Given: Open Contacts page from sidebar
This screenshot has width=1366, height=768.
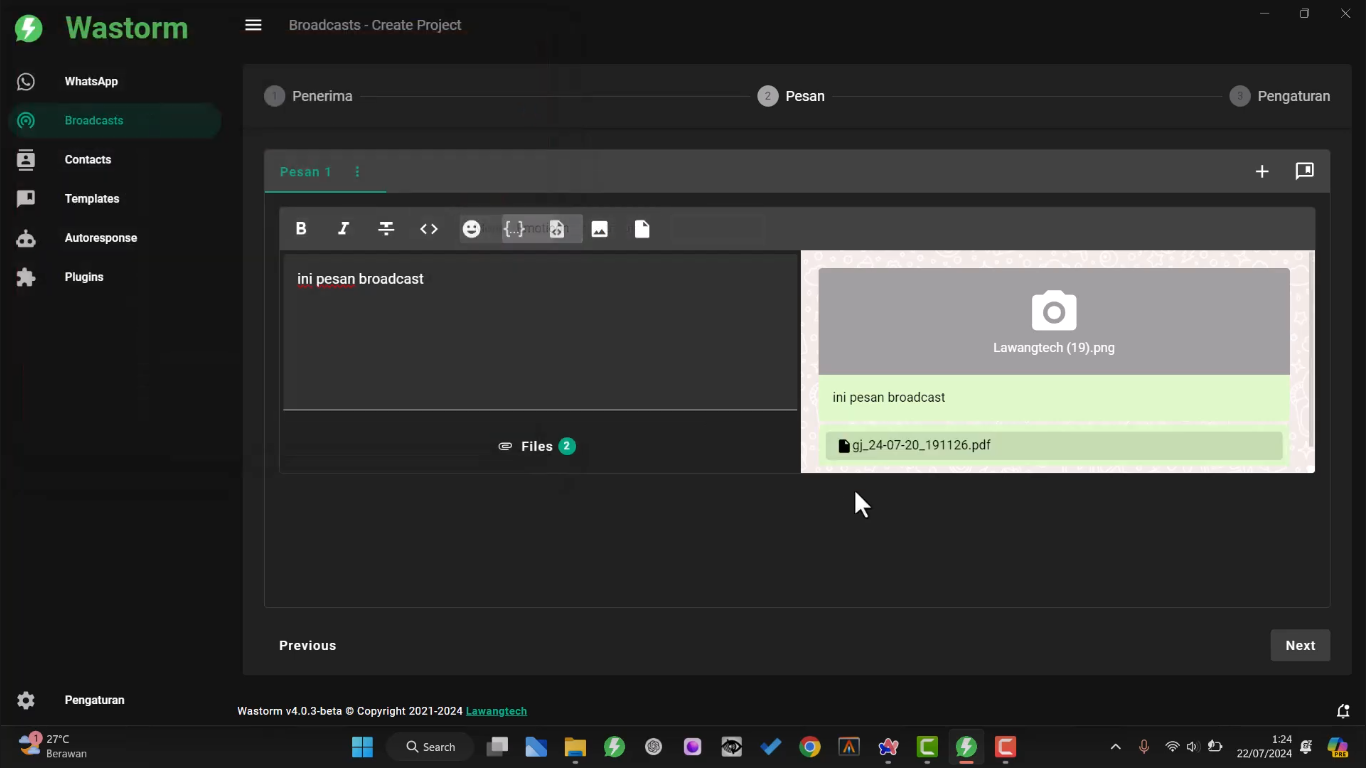Looking at the screenshot, I should (114, 160).
